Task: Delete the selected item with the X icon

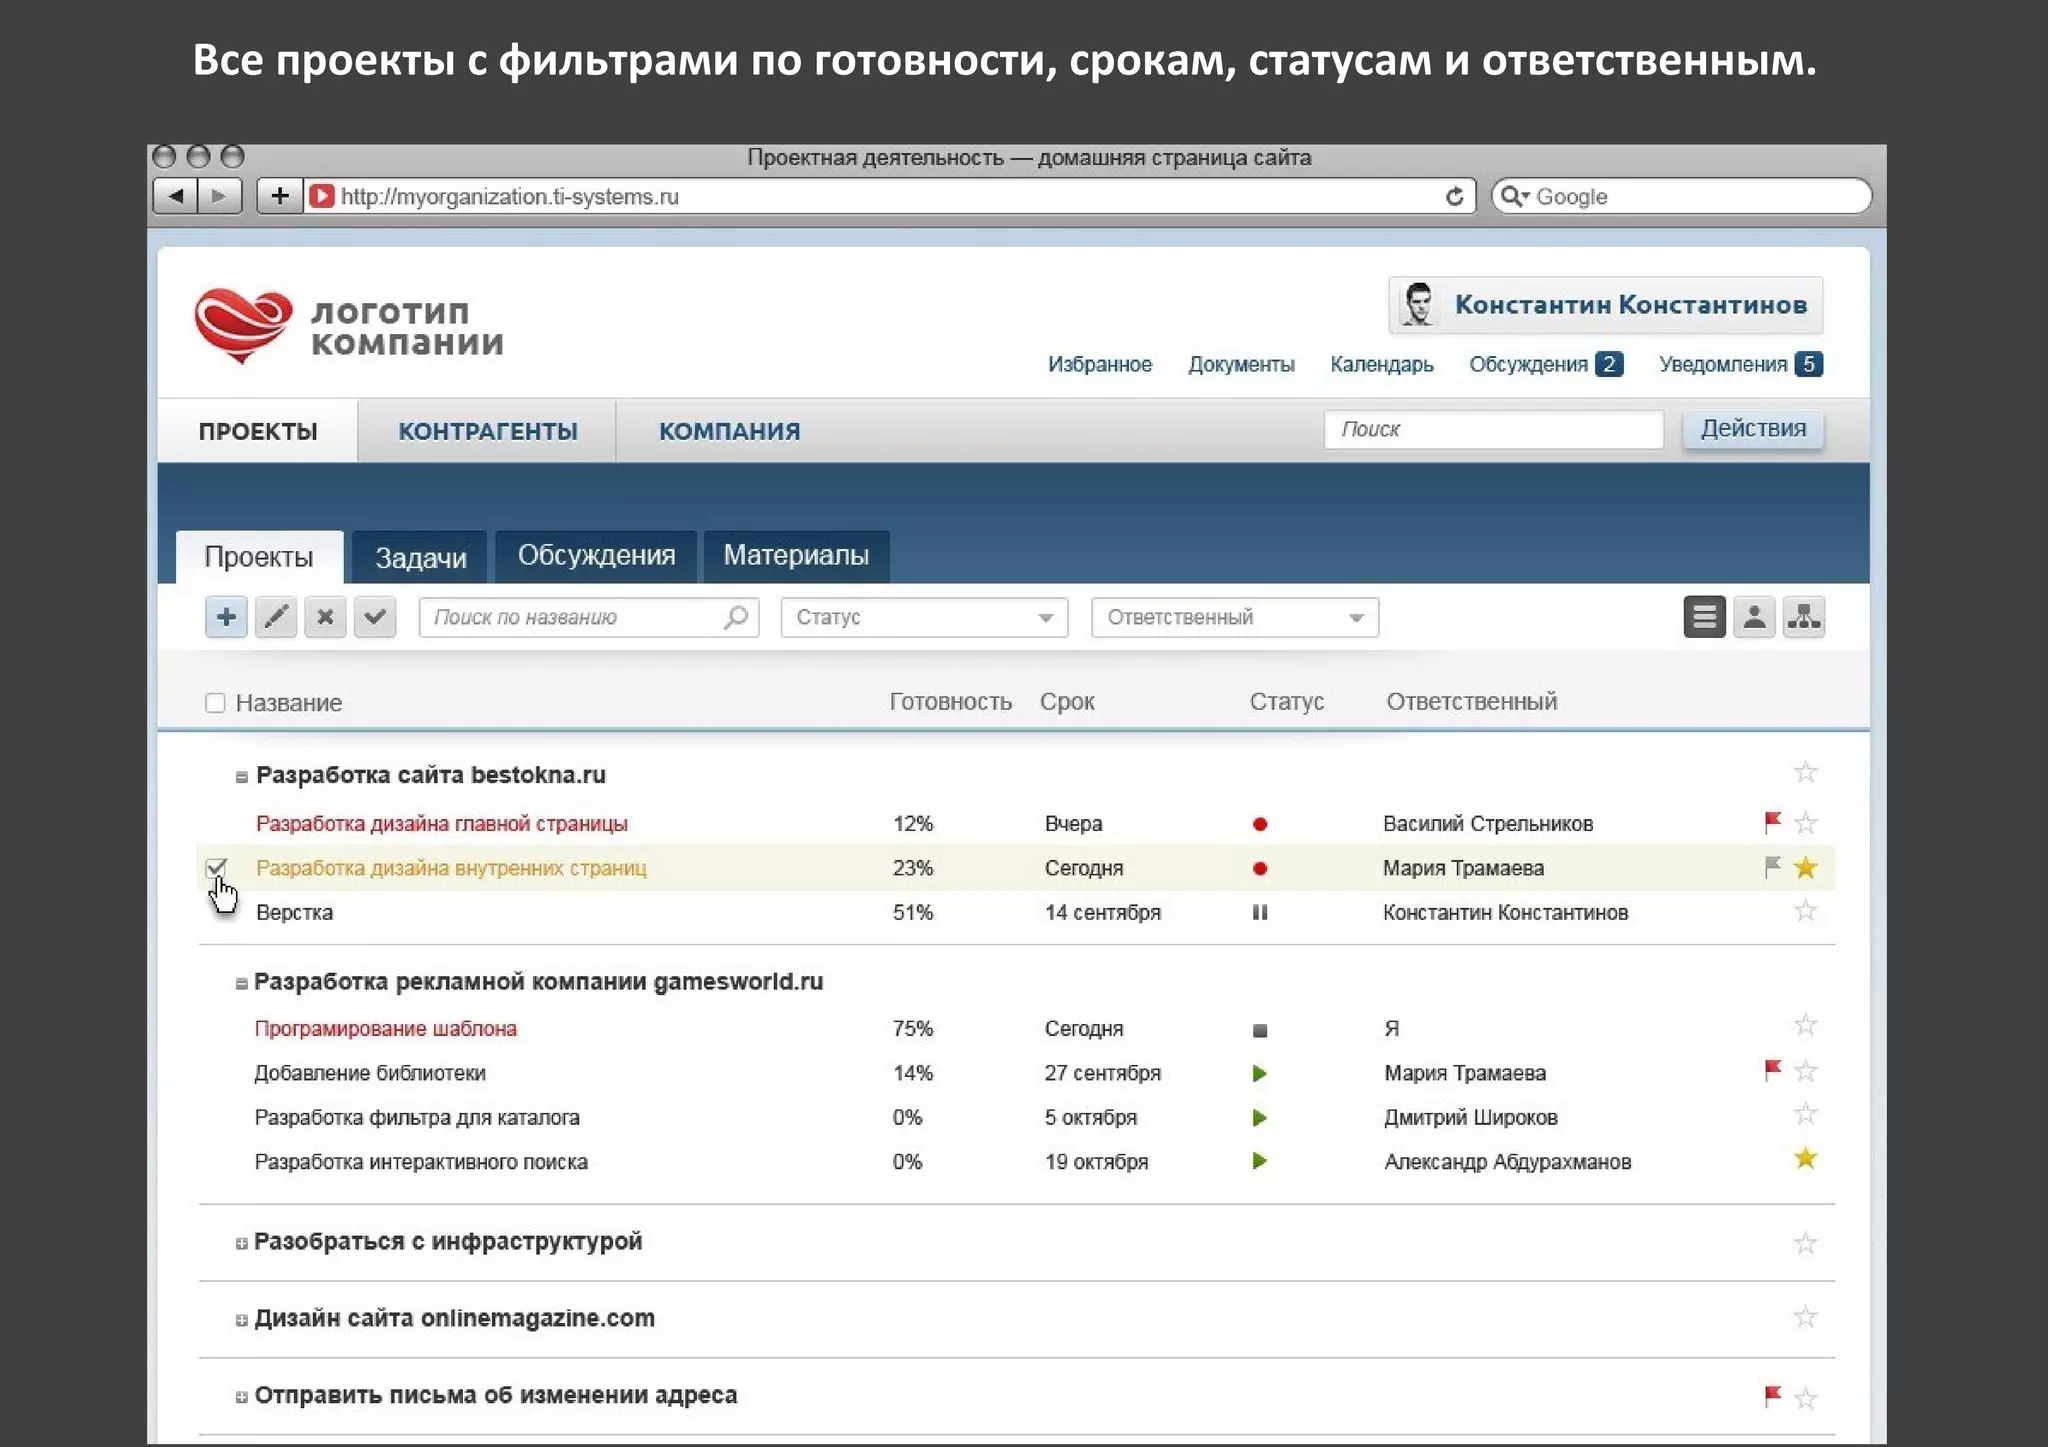Action: click(325, 617)
